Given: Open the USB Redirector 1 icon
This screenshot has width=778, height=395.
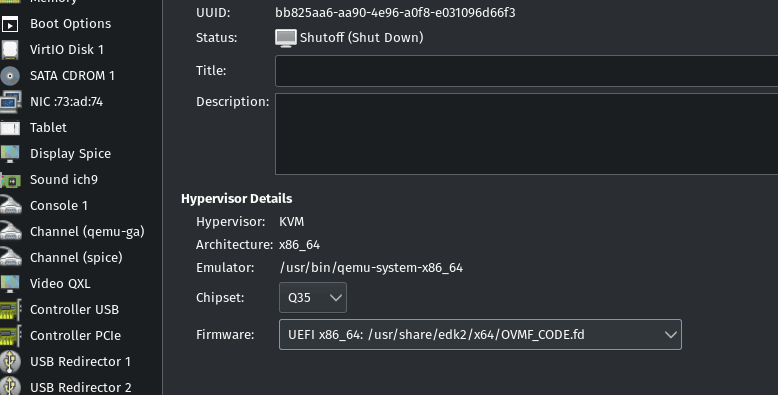Looking at the screenshot, I should pos(10,361).
